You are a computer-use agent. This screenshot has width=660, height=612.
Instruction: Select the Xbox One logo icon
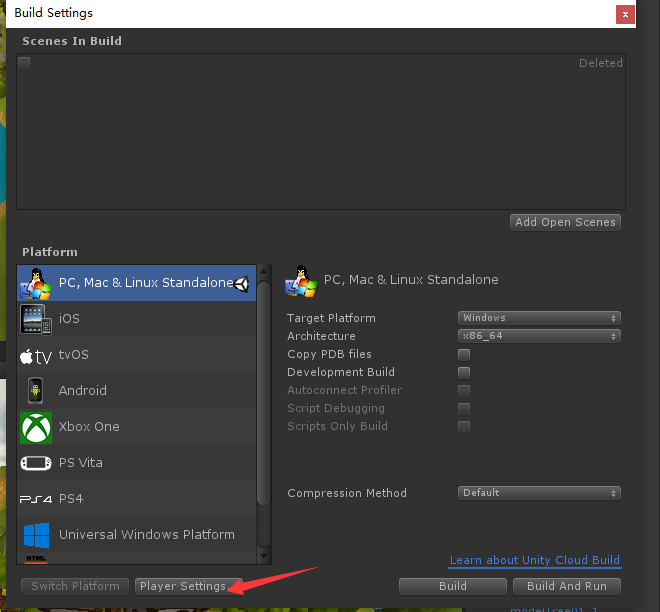(x=36, y=428)
